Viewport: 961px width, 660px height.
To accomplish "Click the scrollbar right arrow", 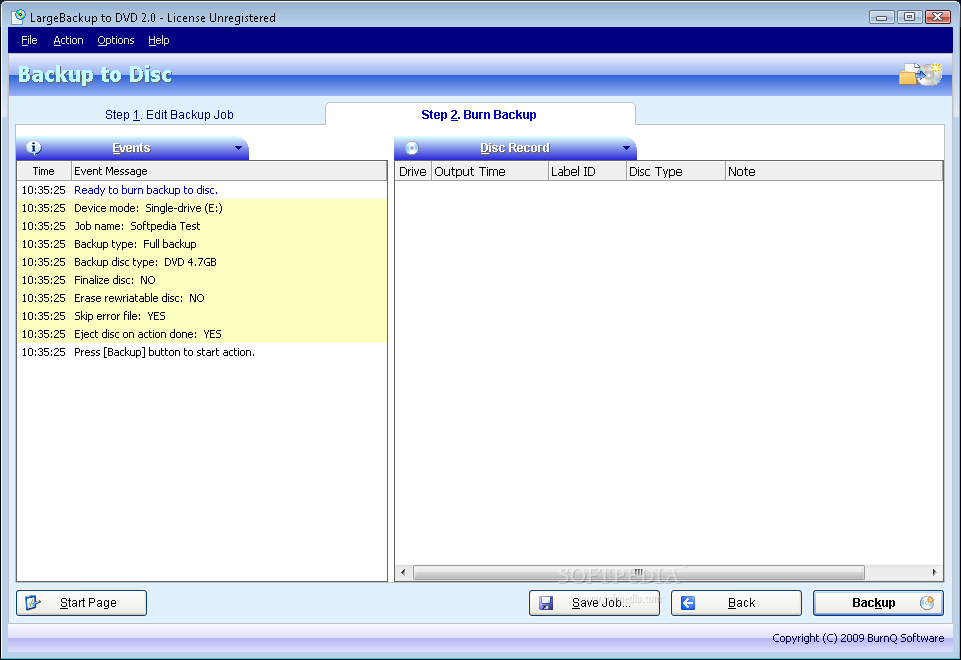I will tap(934, 572).
